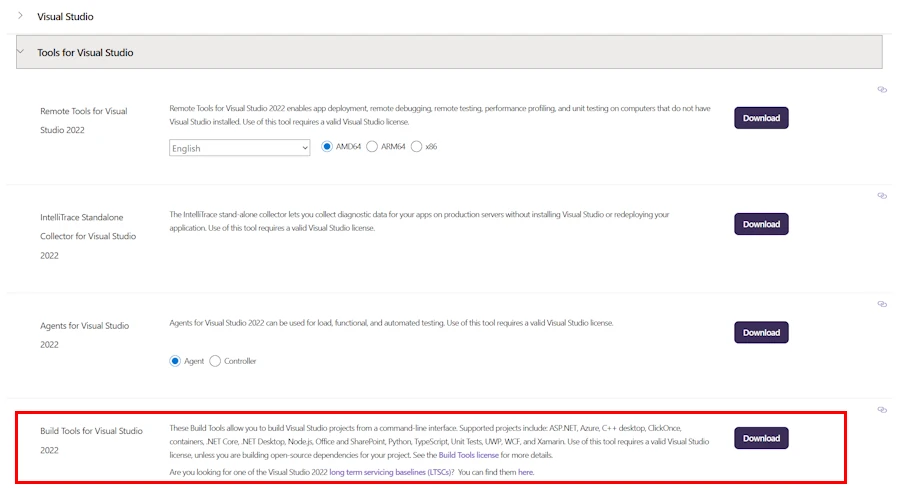Select the ARM64 architecture radio button
900x488 pixels.
pos(372,146)
